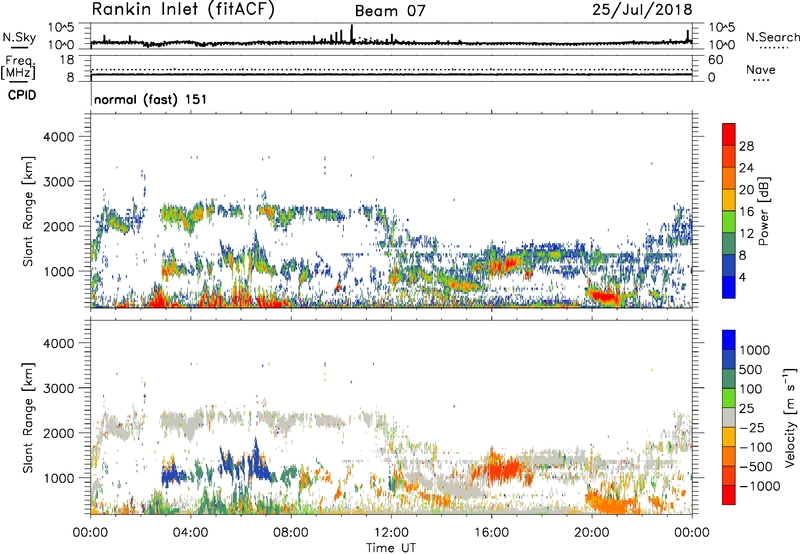Image resolution: width=800 pixels, height=554 pixels.
Task: Click the '04:00' time axis tick
Action: (x=190, y=533)
